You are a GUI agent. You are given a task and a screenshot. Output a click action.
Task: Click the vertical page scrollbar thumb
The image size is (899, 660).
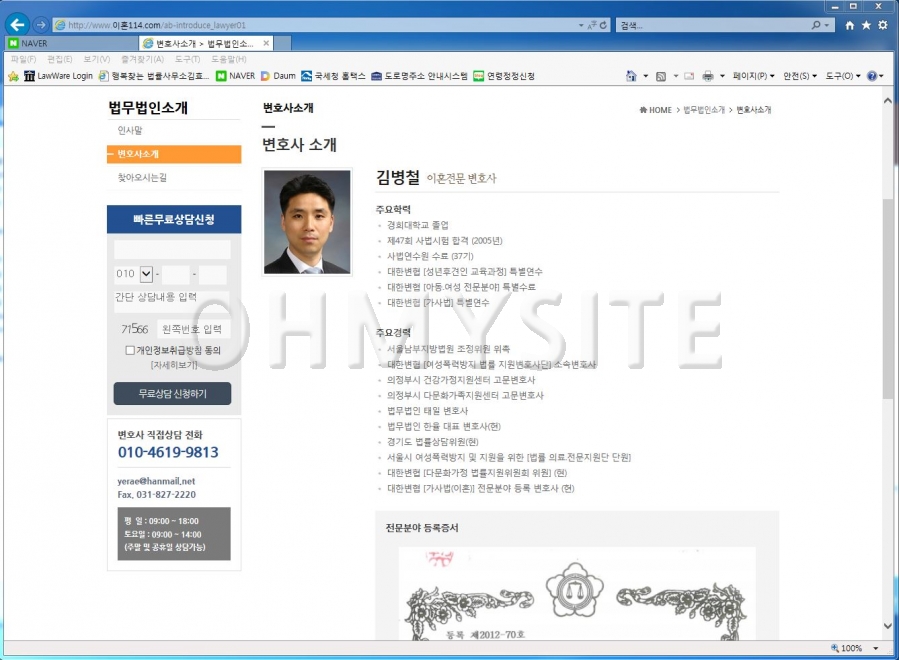point(888,300)
